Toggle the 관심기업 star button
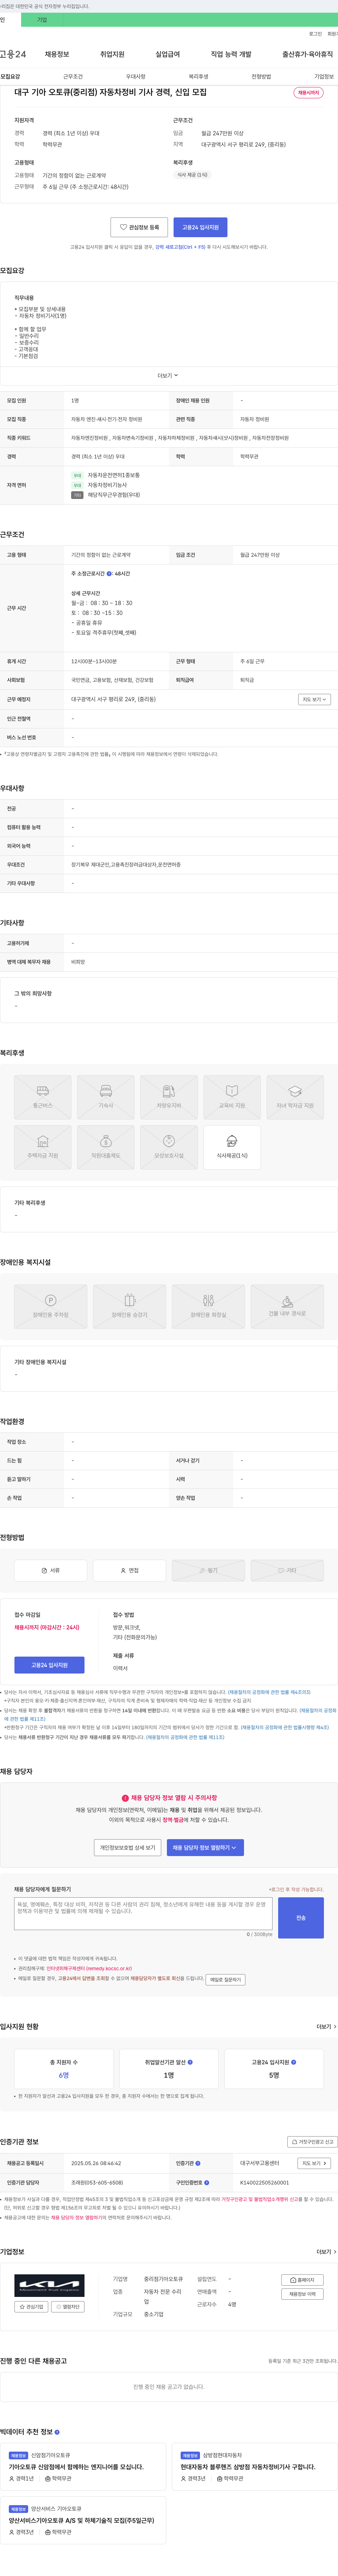This screenshot has height=2576, width=338. [x=31, y=2307]
